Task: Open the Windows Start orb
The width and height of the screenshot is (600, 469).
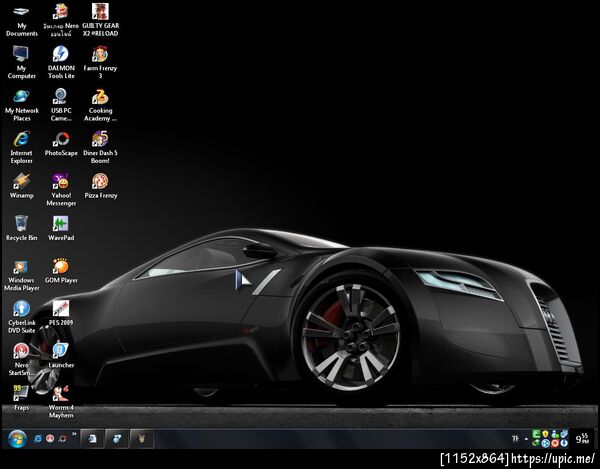Action: [17, 439]
